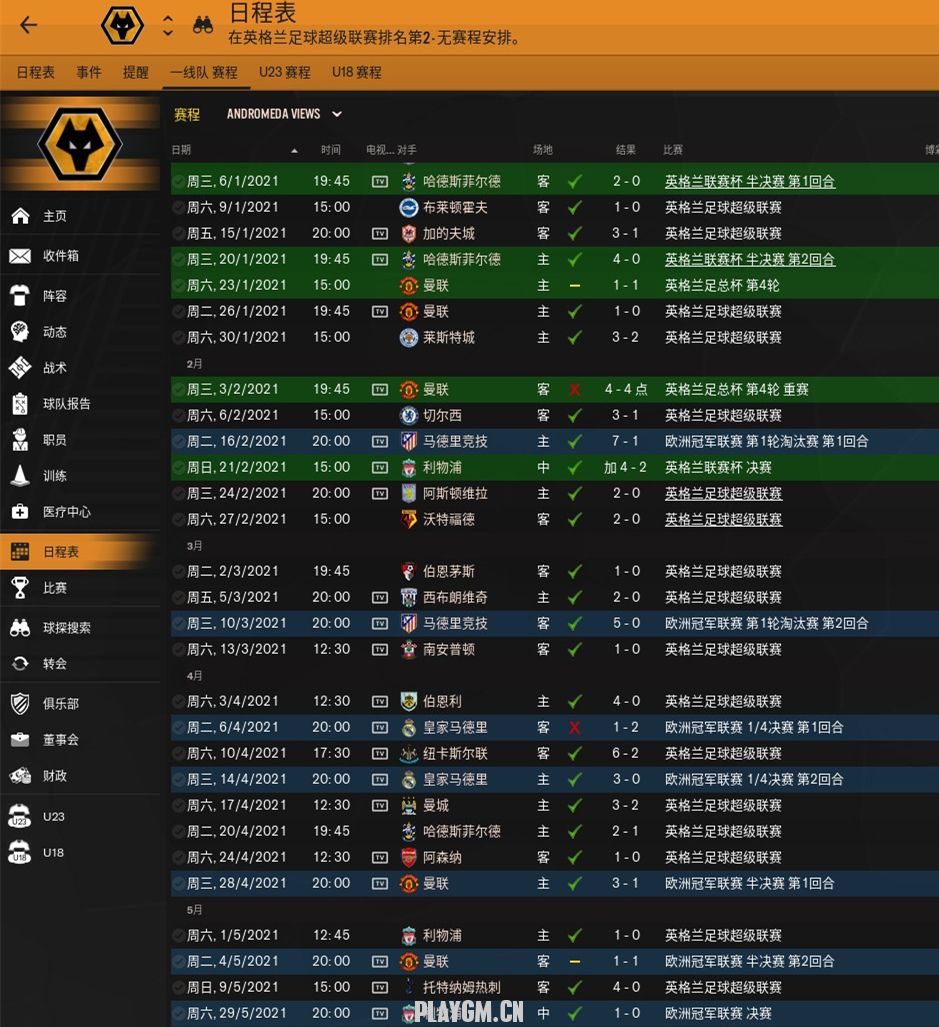The width and height of the screenshot is (939, 1027).
Task: Open 转会 transfers in the sidebar
Action: (x=54, y=664)
